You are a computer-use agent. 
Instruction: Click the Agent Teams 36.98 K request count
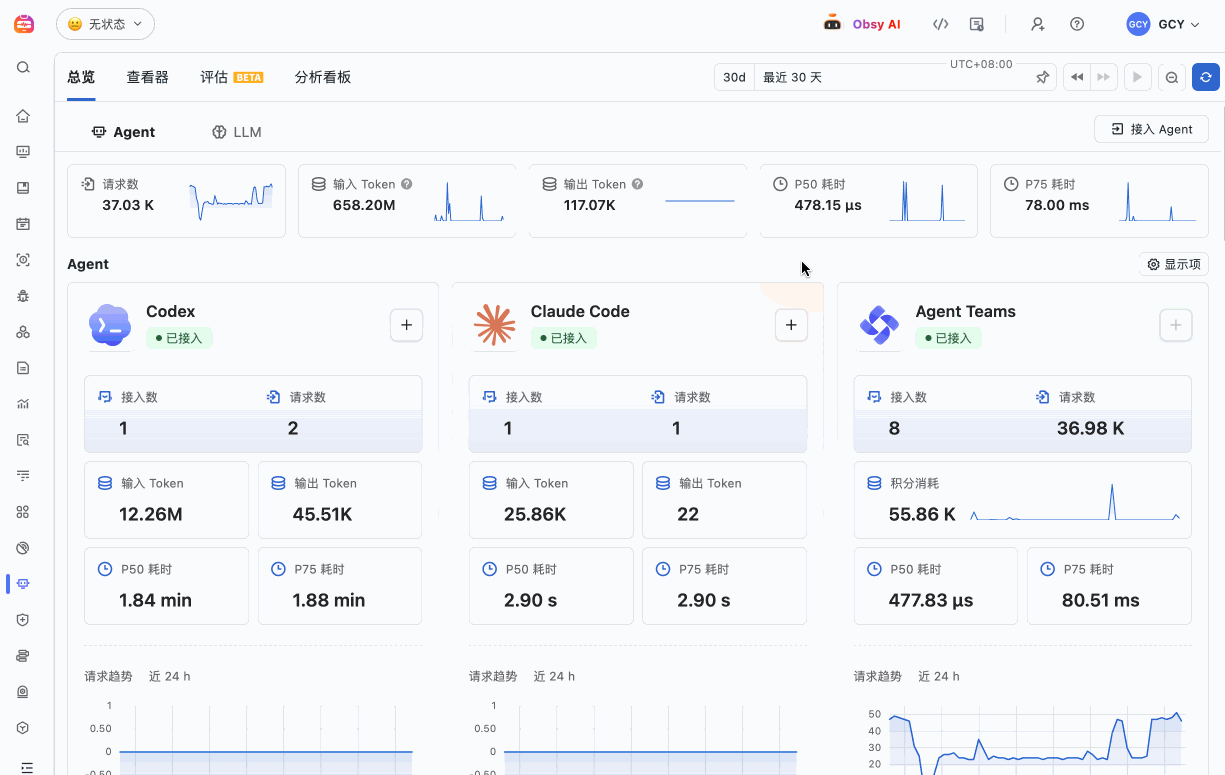point(1090,428)
